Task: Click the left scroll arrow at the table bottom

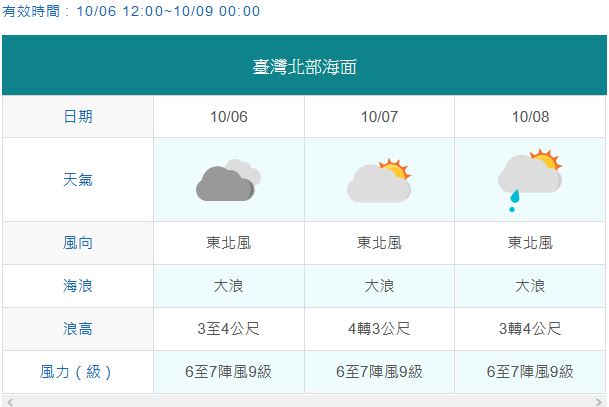Action: pyautogui.click(x=10, y=402)
